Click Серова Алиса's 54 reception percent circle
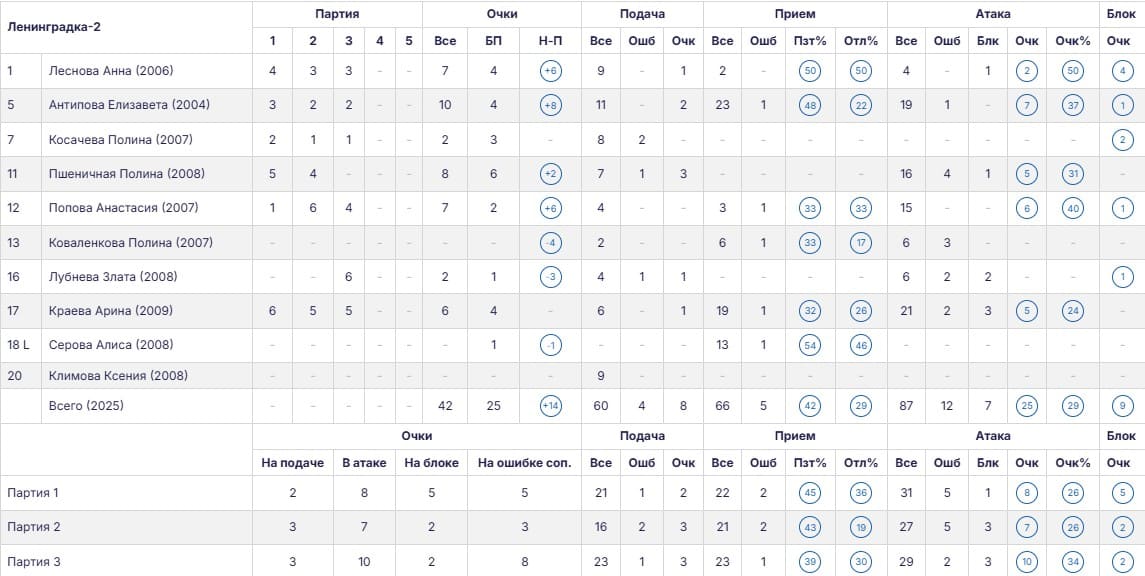The height and width of the screenshot is (576, 1145). point(809,345)
